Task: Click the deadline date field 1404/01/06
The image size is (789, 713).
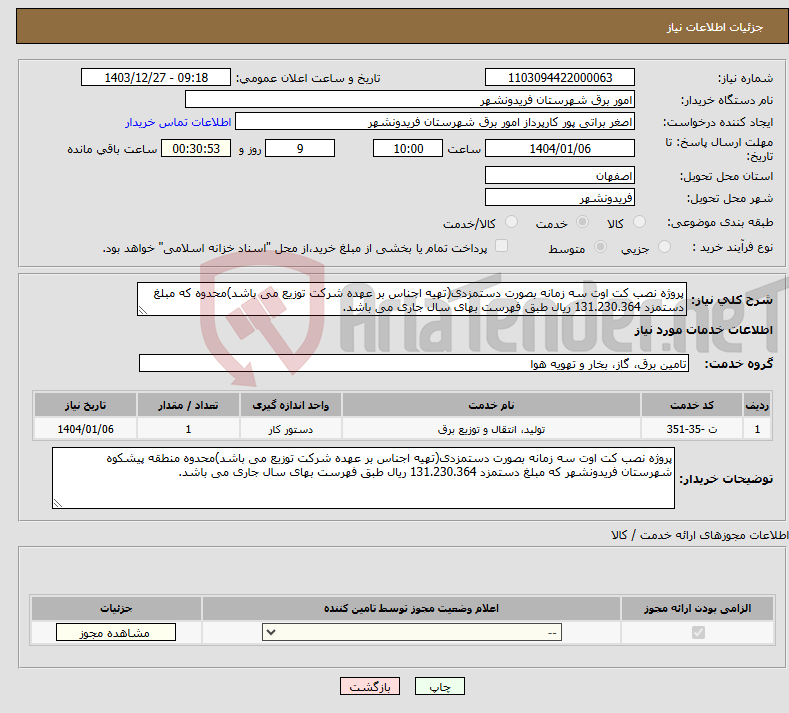Action: 560,148
